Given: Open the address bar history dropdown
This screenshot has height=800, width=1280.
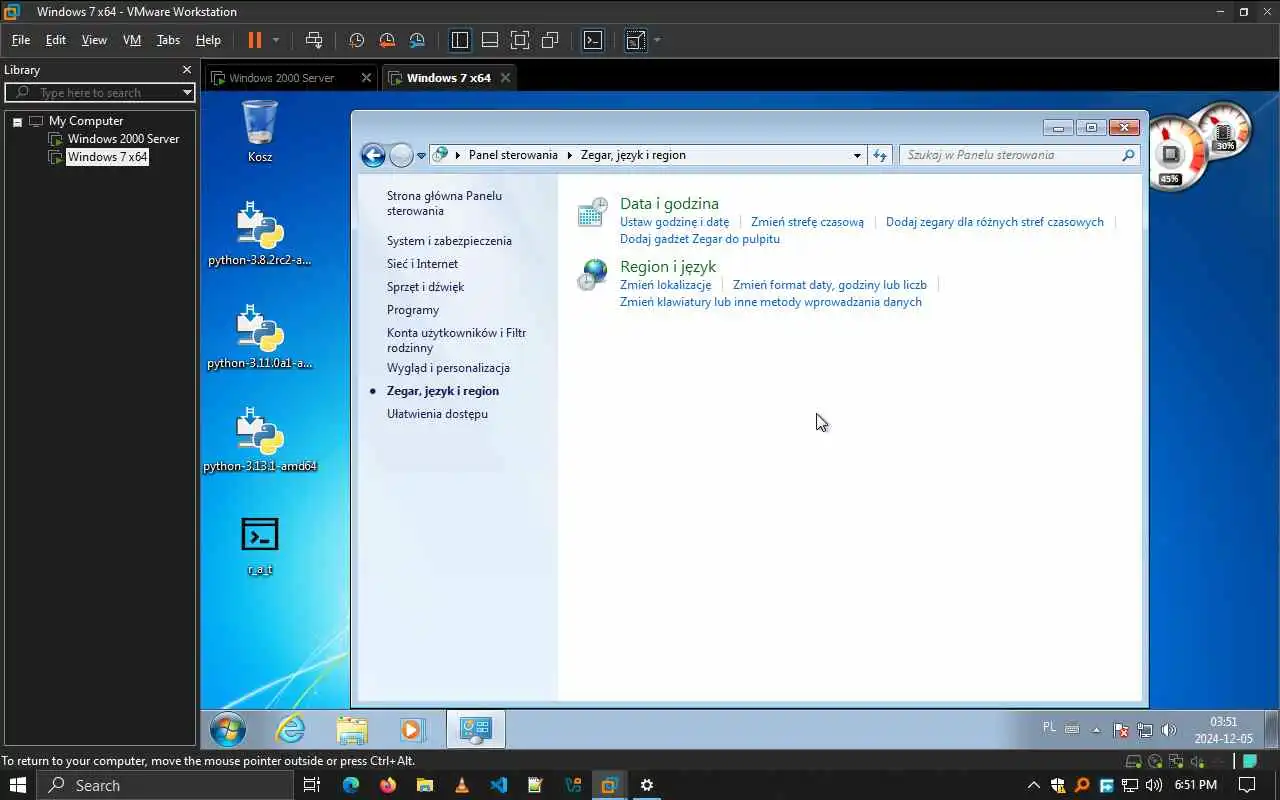Looking at the screenshot, I should (857, 155).
